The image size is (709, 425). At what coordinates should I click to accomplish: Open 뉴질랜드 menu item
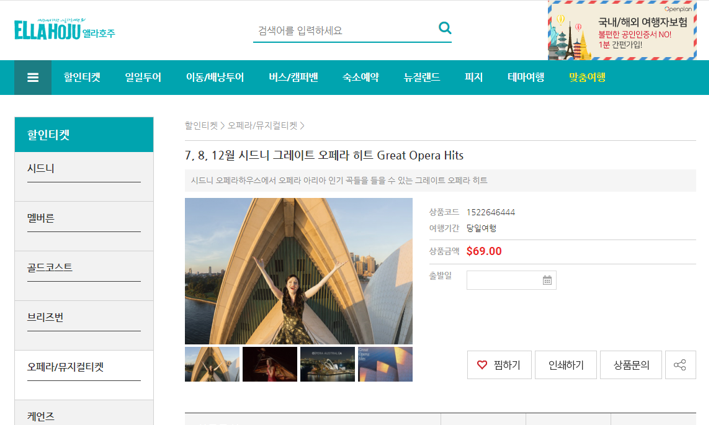(x=421, y=77)
